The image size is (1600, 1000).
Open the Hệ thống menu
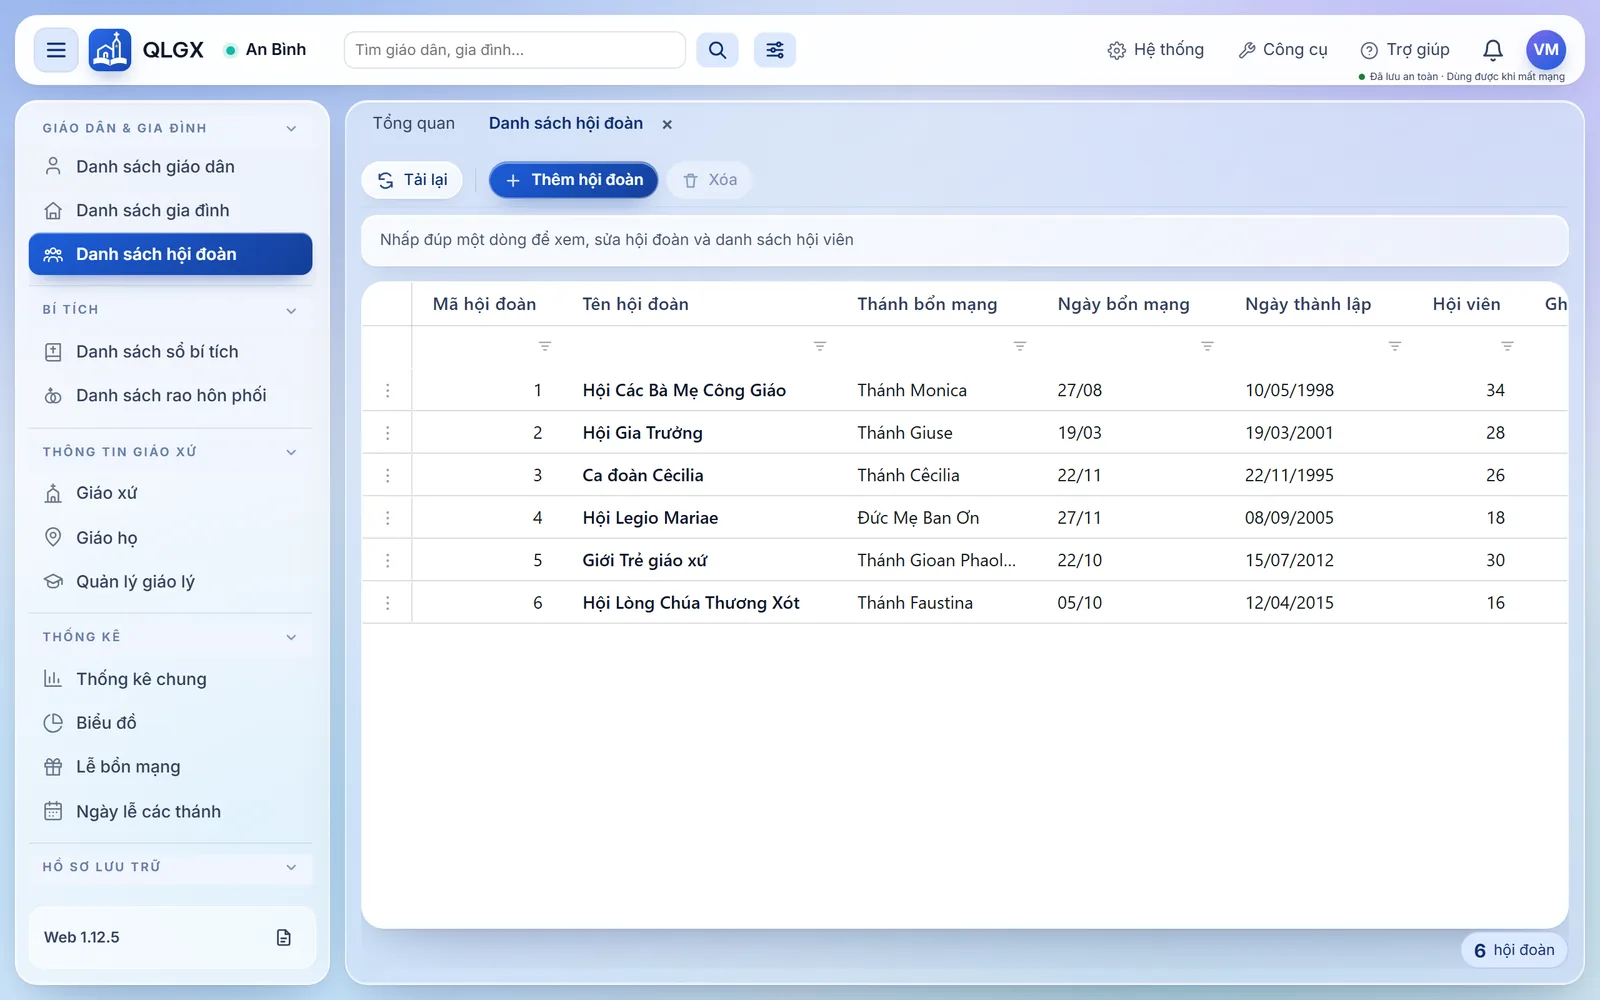point(1156,50)
